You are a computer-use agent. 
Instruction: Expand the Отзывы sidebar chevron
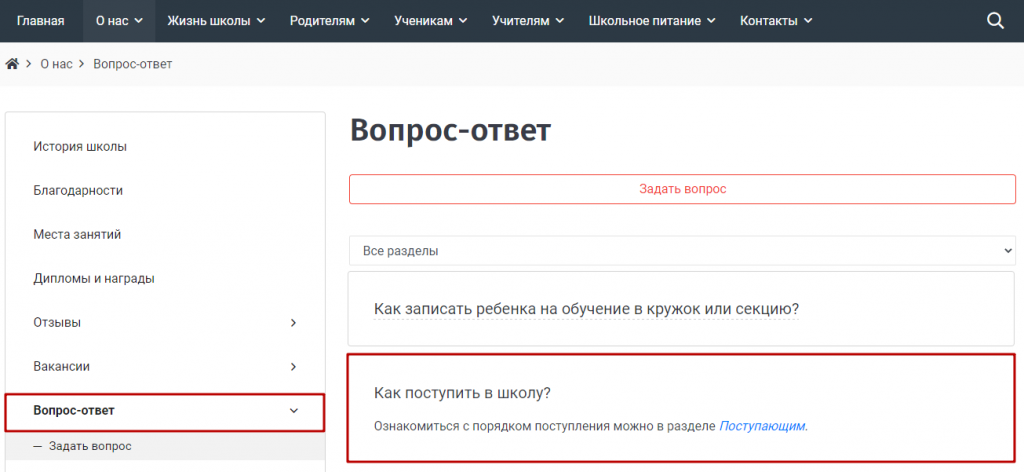point(293,323)
